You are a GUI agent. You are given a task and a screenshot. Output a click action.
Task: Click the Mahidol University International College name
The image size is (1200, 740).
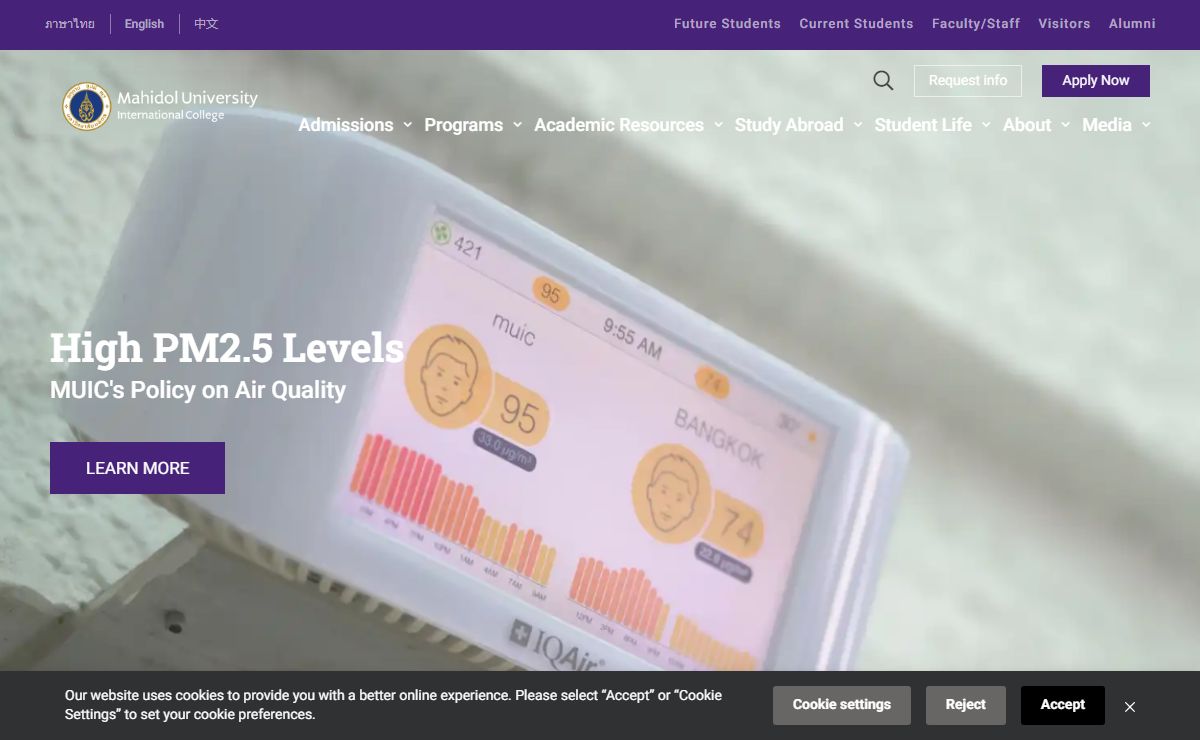[187, 105]
